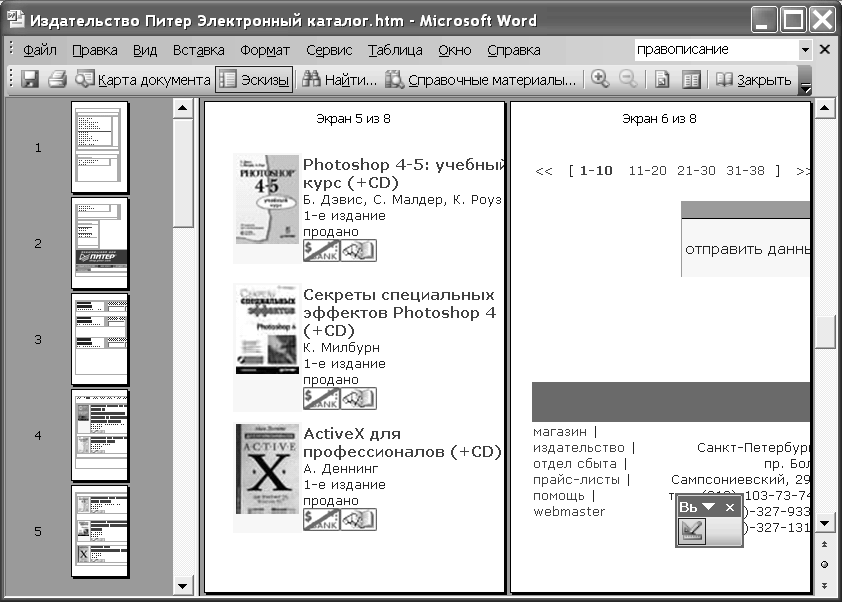Screen dimensions: 842x602
Task: Open the Вид menu
Action: click(x=145, y=50)
